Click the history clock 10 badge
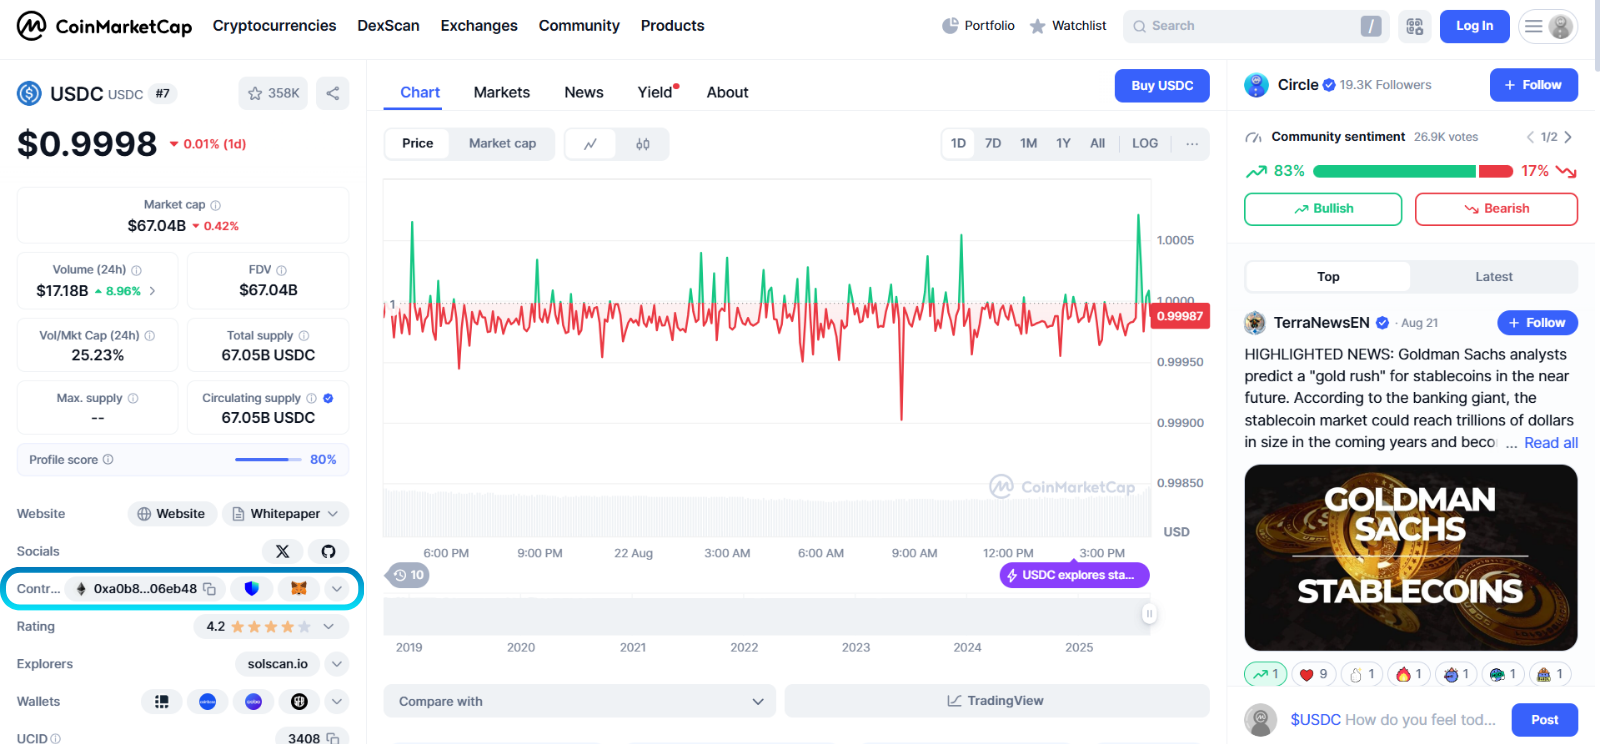 (408, 575)
